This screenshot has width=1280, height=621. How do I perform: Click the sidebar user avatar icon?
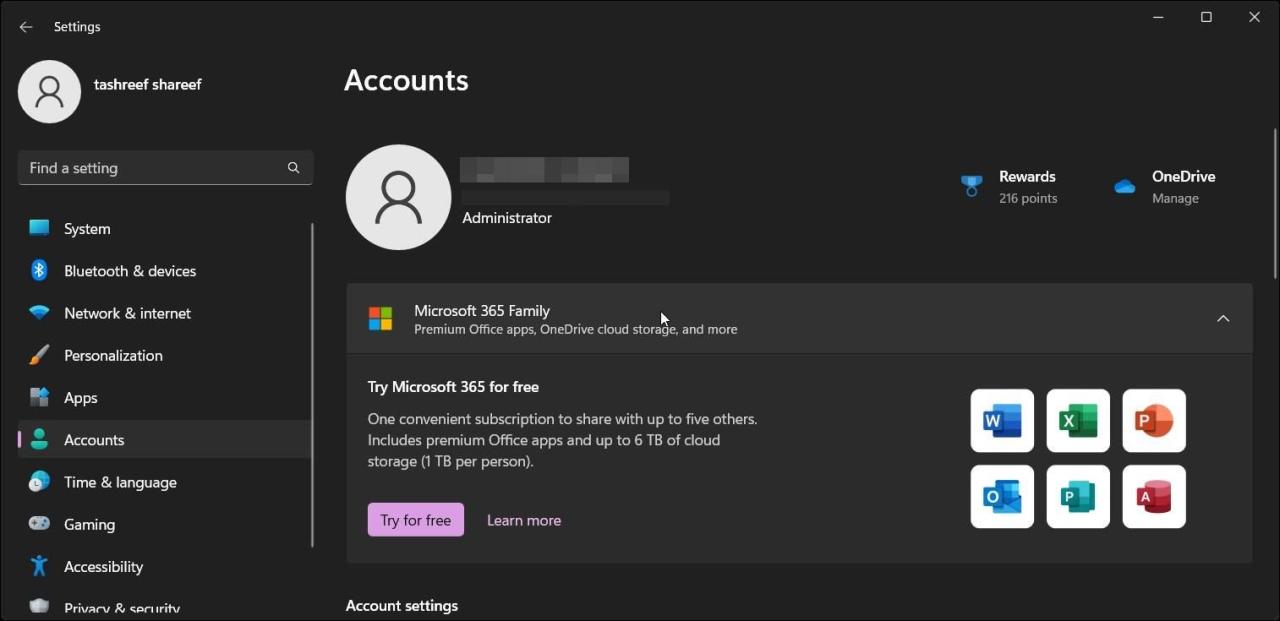point(49,92)
